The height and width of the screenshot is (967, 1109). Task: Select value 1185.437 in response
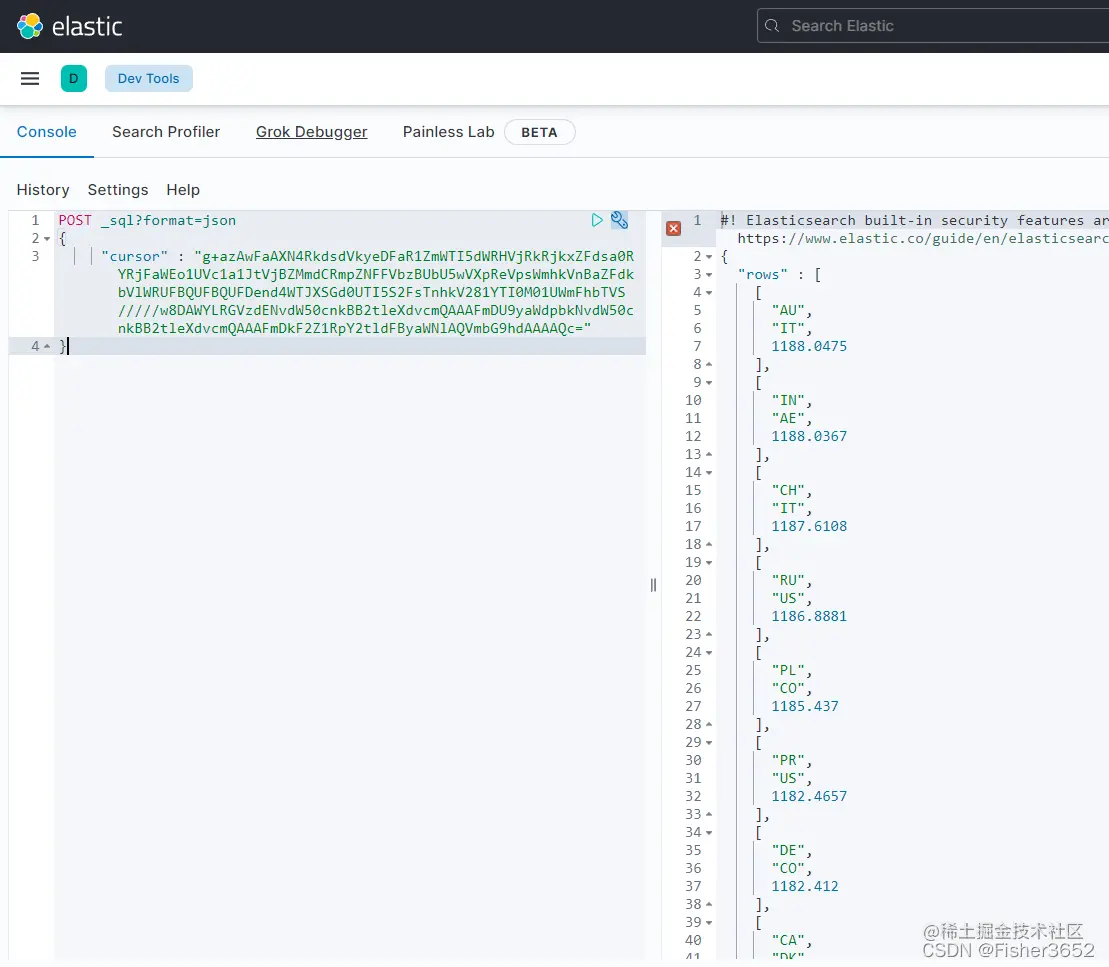point(805,706)
